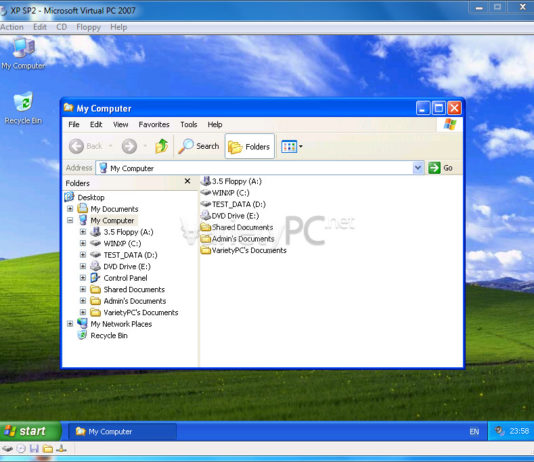This screenshot has width=534, height=462.
Task: Expand Shared Documents tree node
Action: point(83,289)
